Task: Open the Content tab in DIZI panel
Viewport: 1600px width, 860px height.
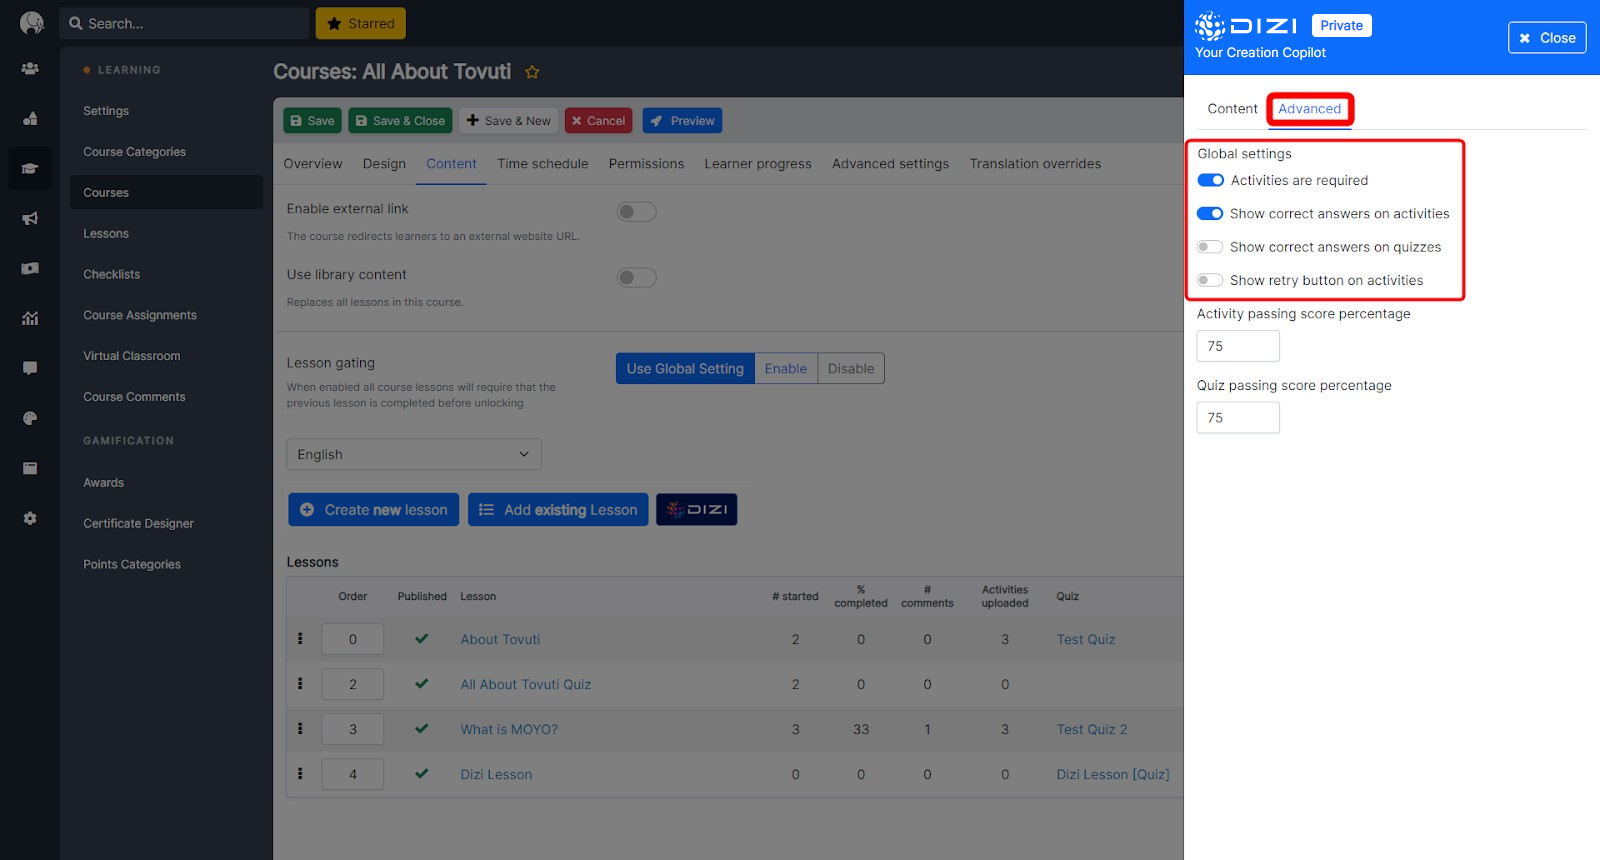Action: click(1232, 109)
